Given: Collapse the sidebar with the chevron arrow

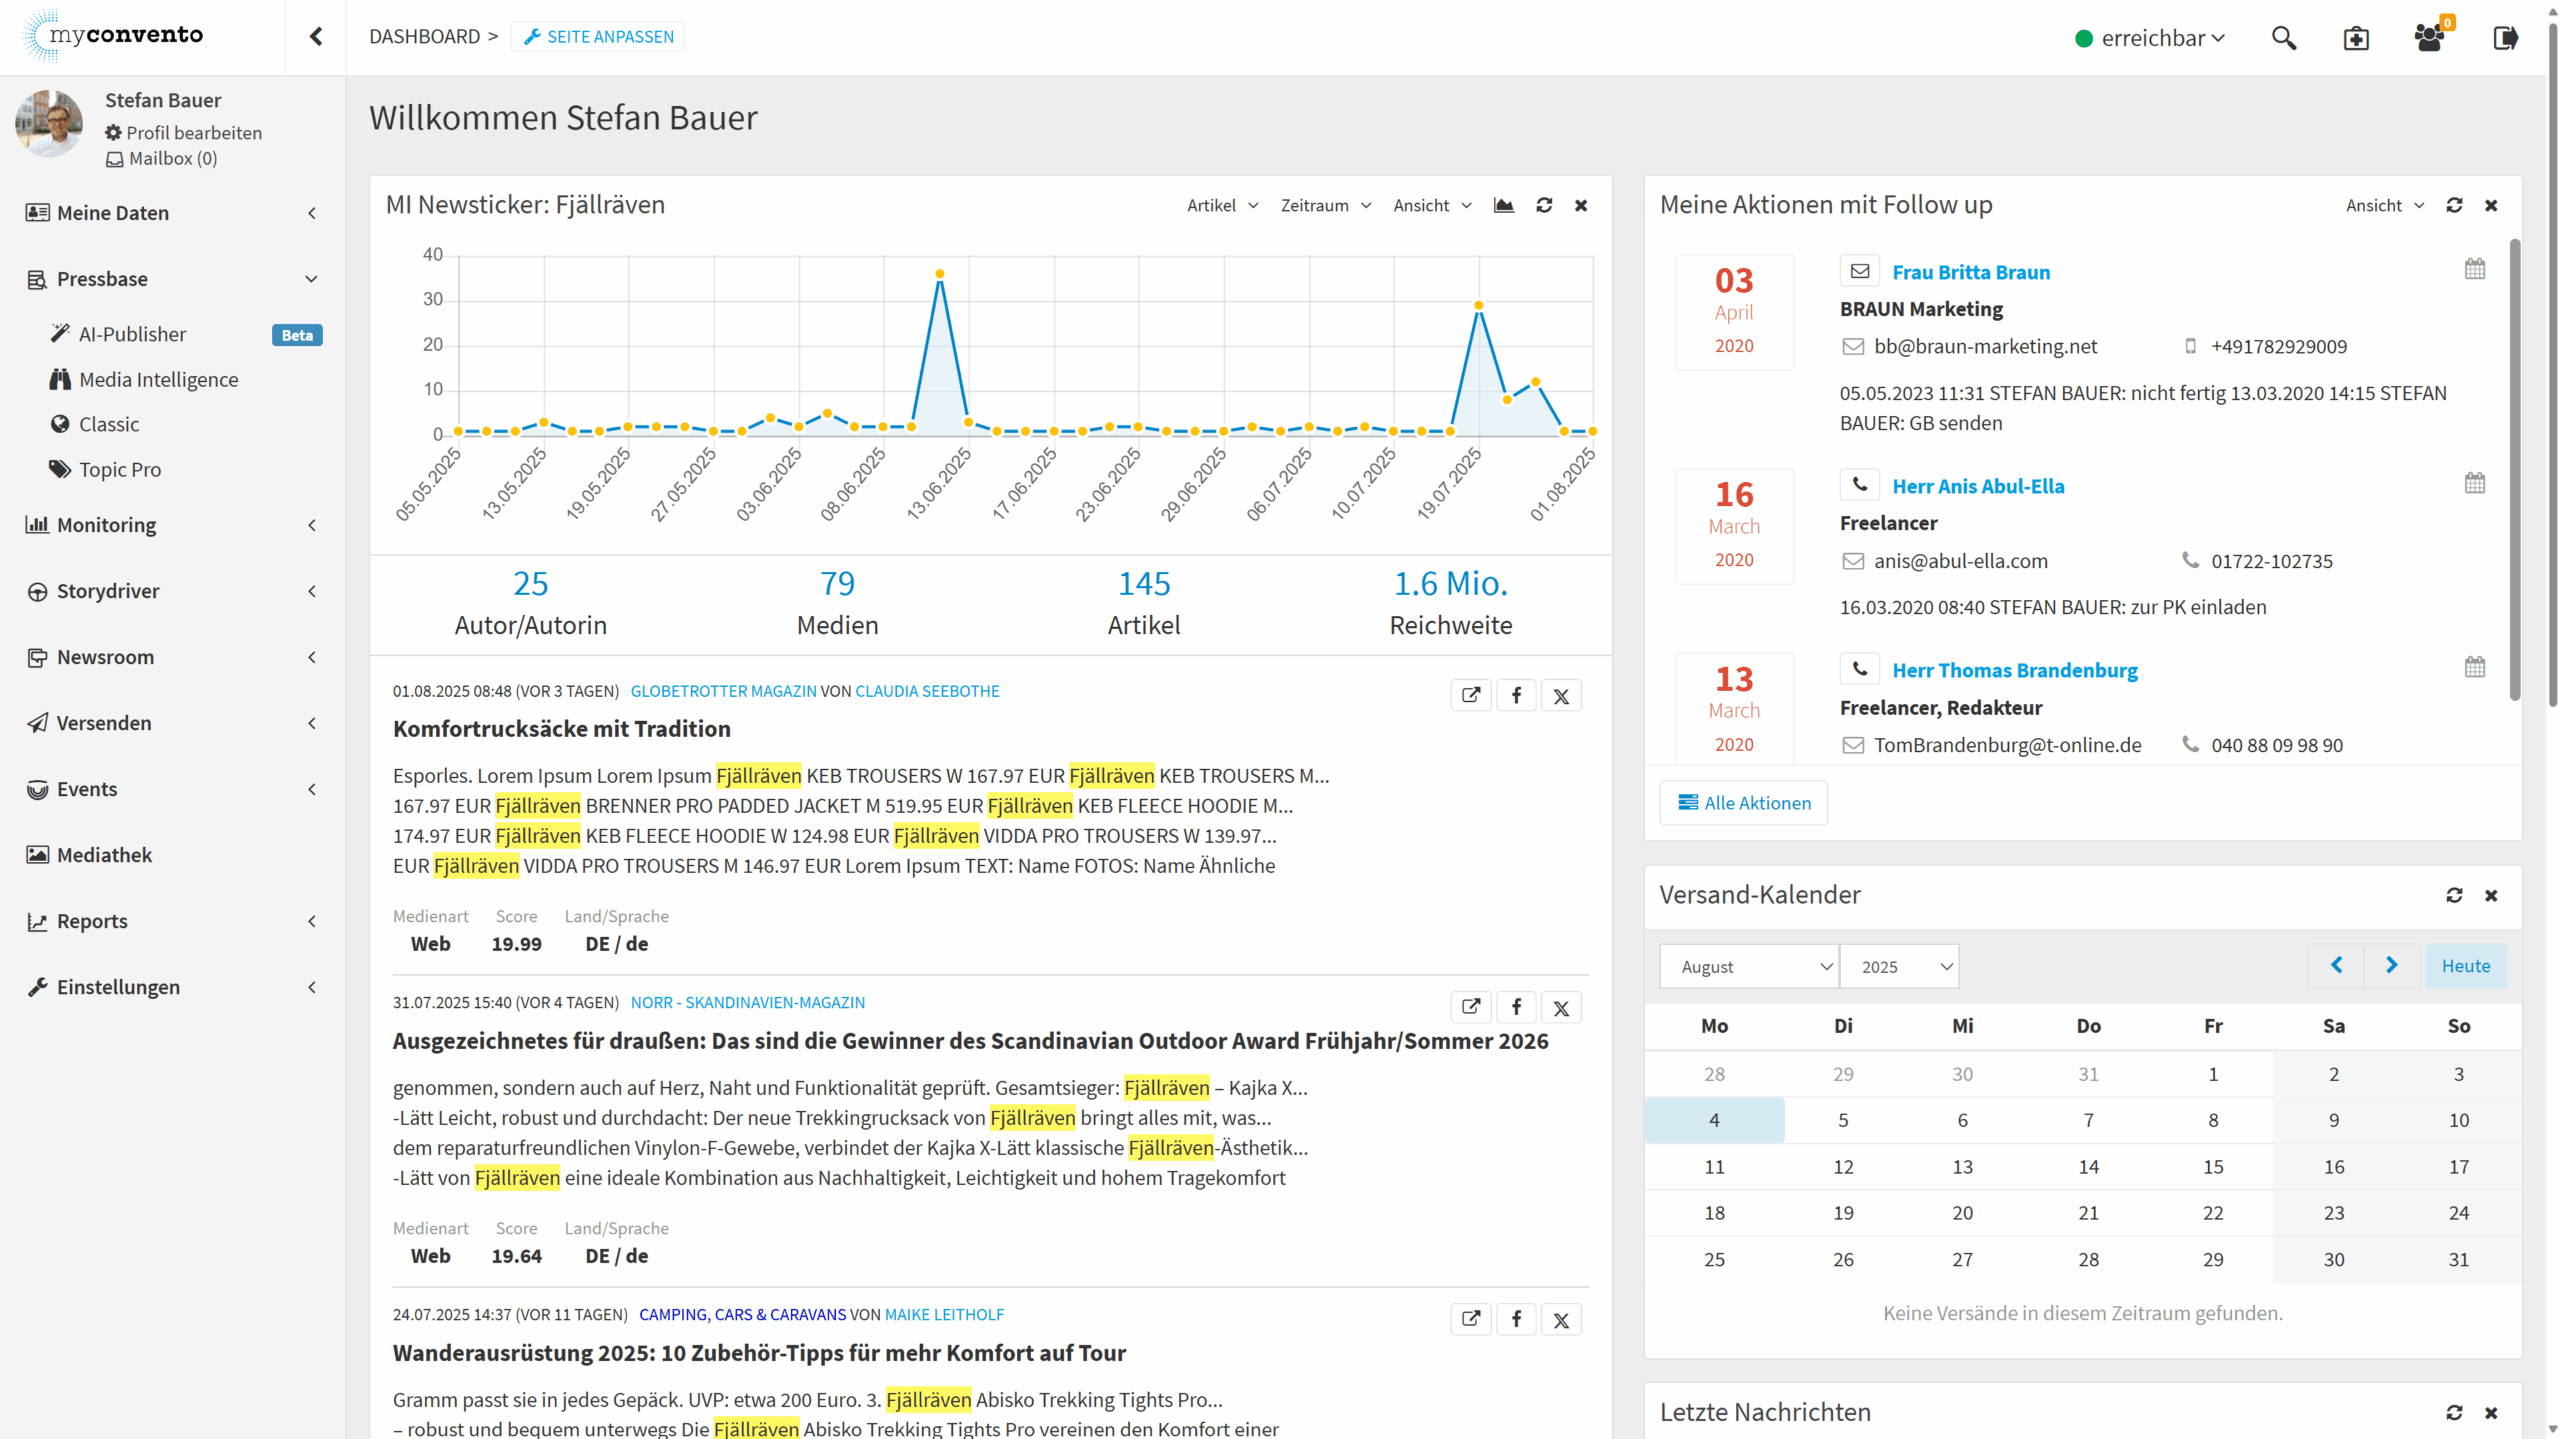Looking at the screenshot, I should click(316, 37).
